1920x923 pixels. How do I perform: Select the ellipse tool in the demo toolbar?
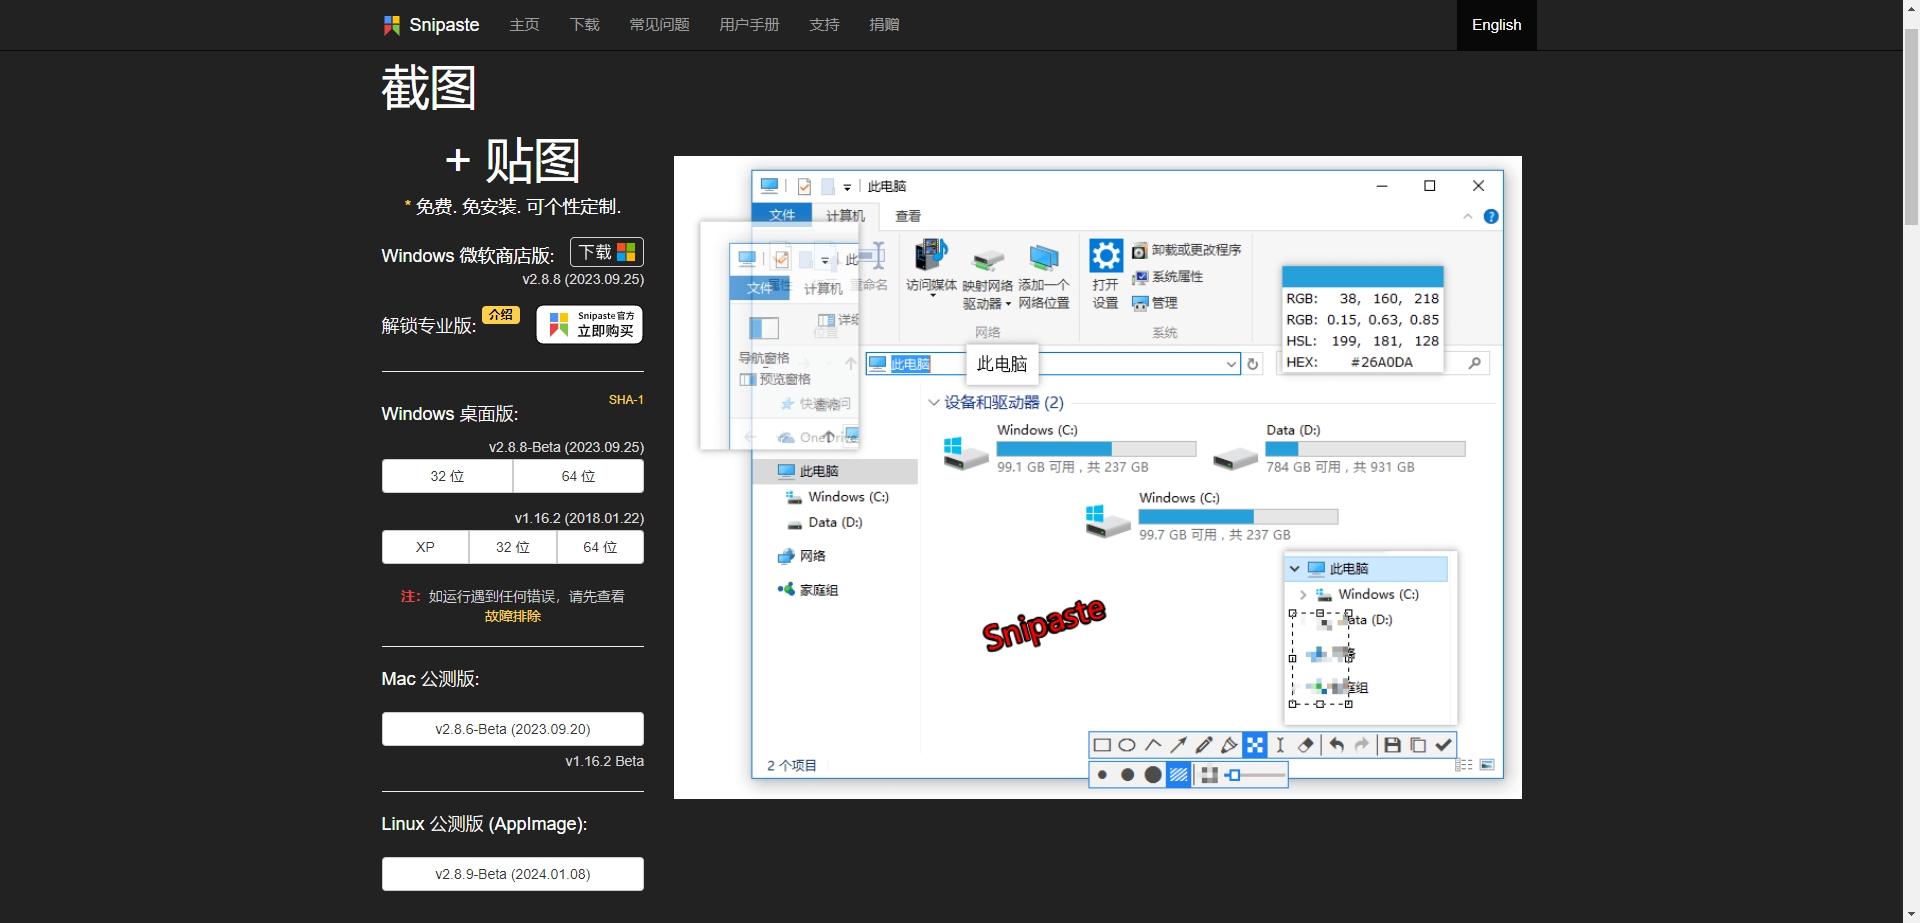(1127, 745)
